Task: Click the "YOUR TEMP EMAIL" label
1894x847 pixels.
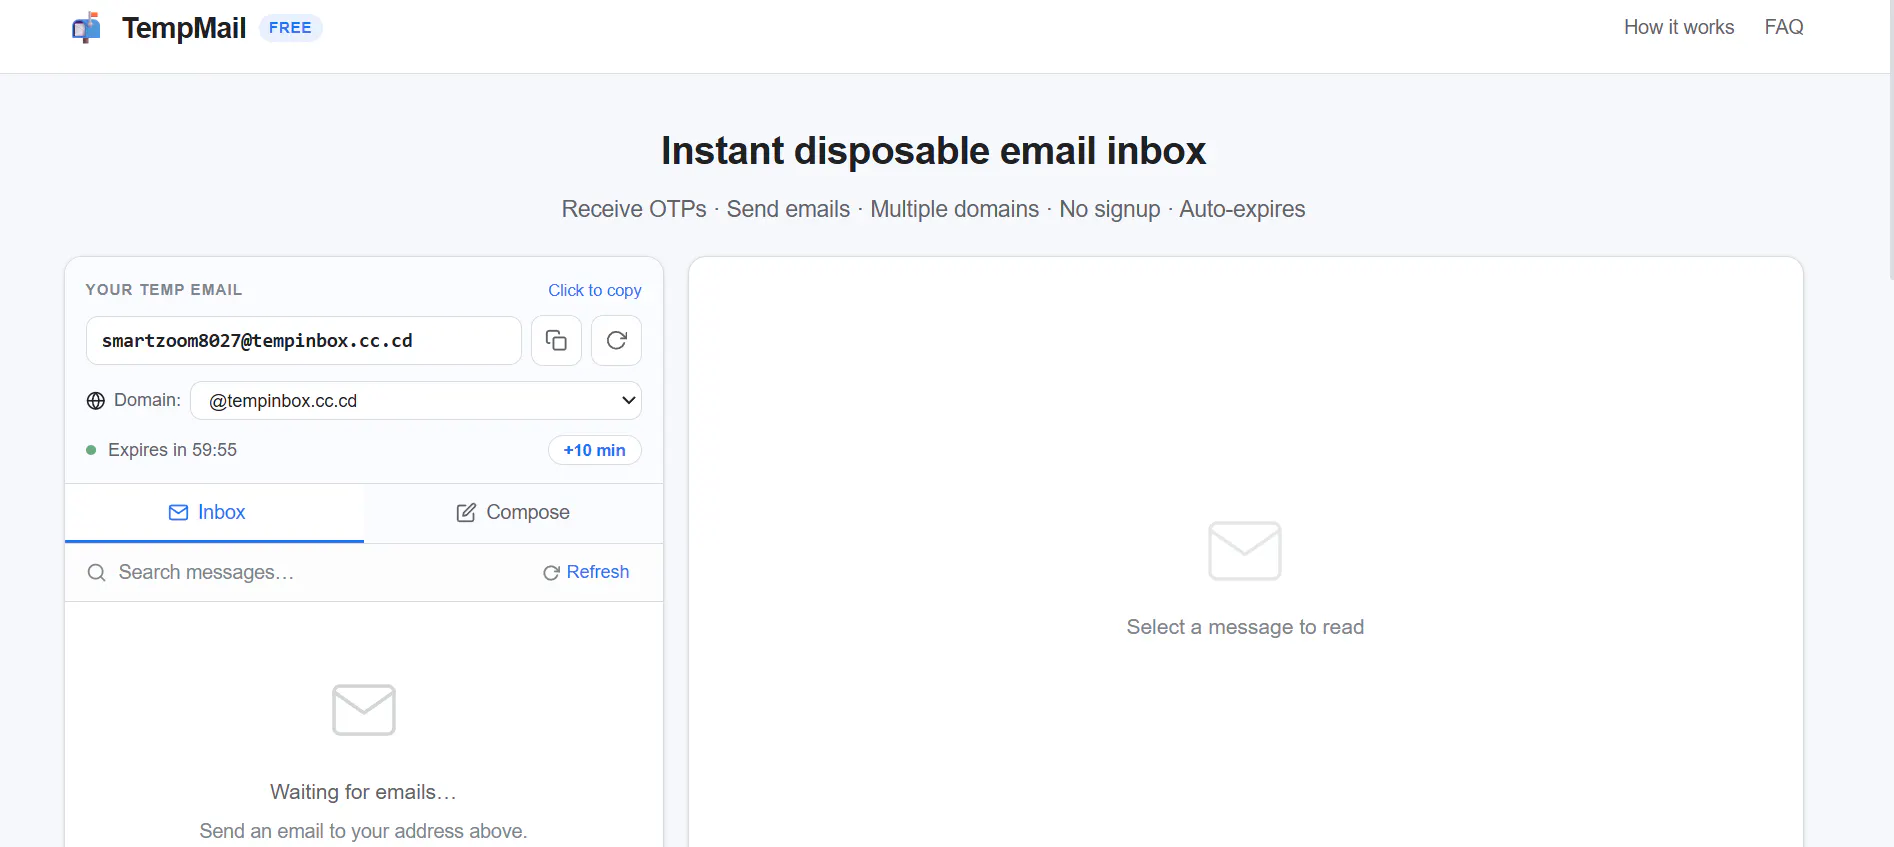Action: tap(164, 290)
